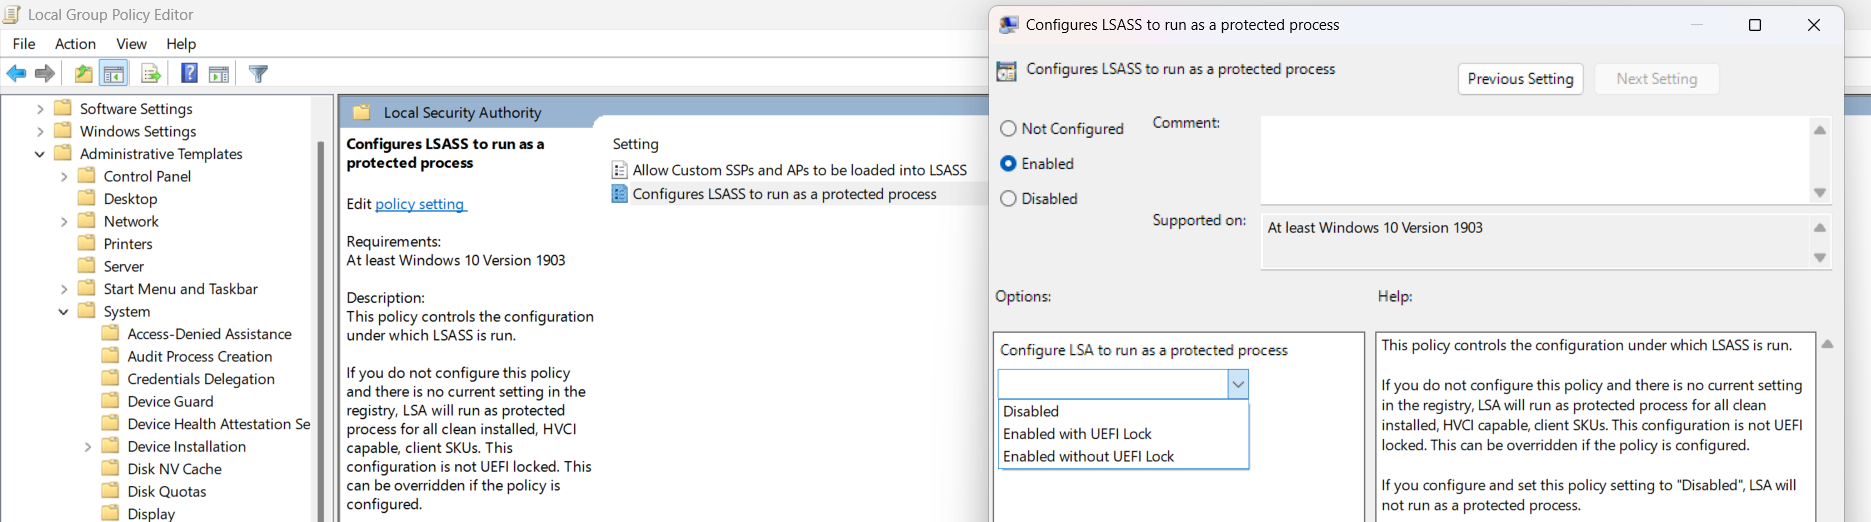This screenshot has width=1871, height=522.
Task: Click the 'Setting' column header
Action: [x=636, y=144]
